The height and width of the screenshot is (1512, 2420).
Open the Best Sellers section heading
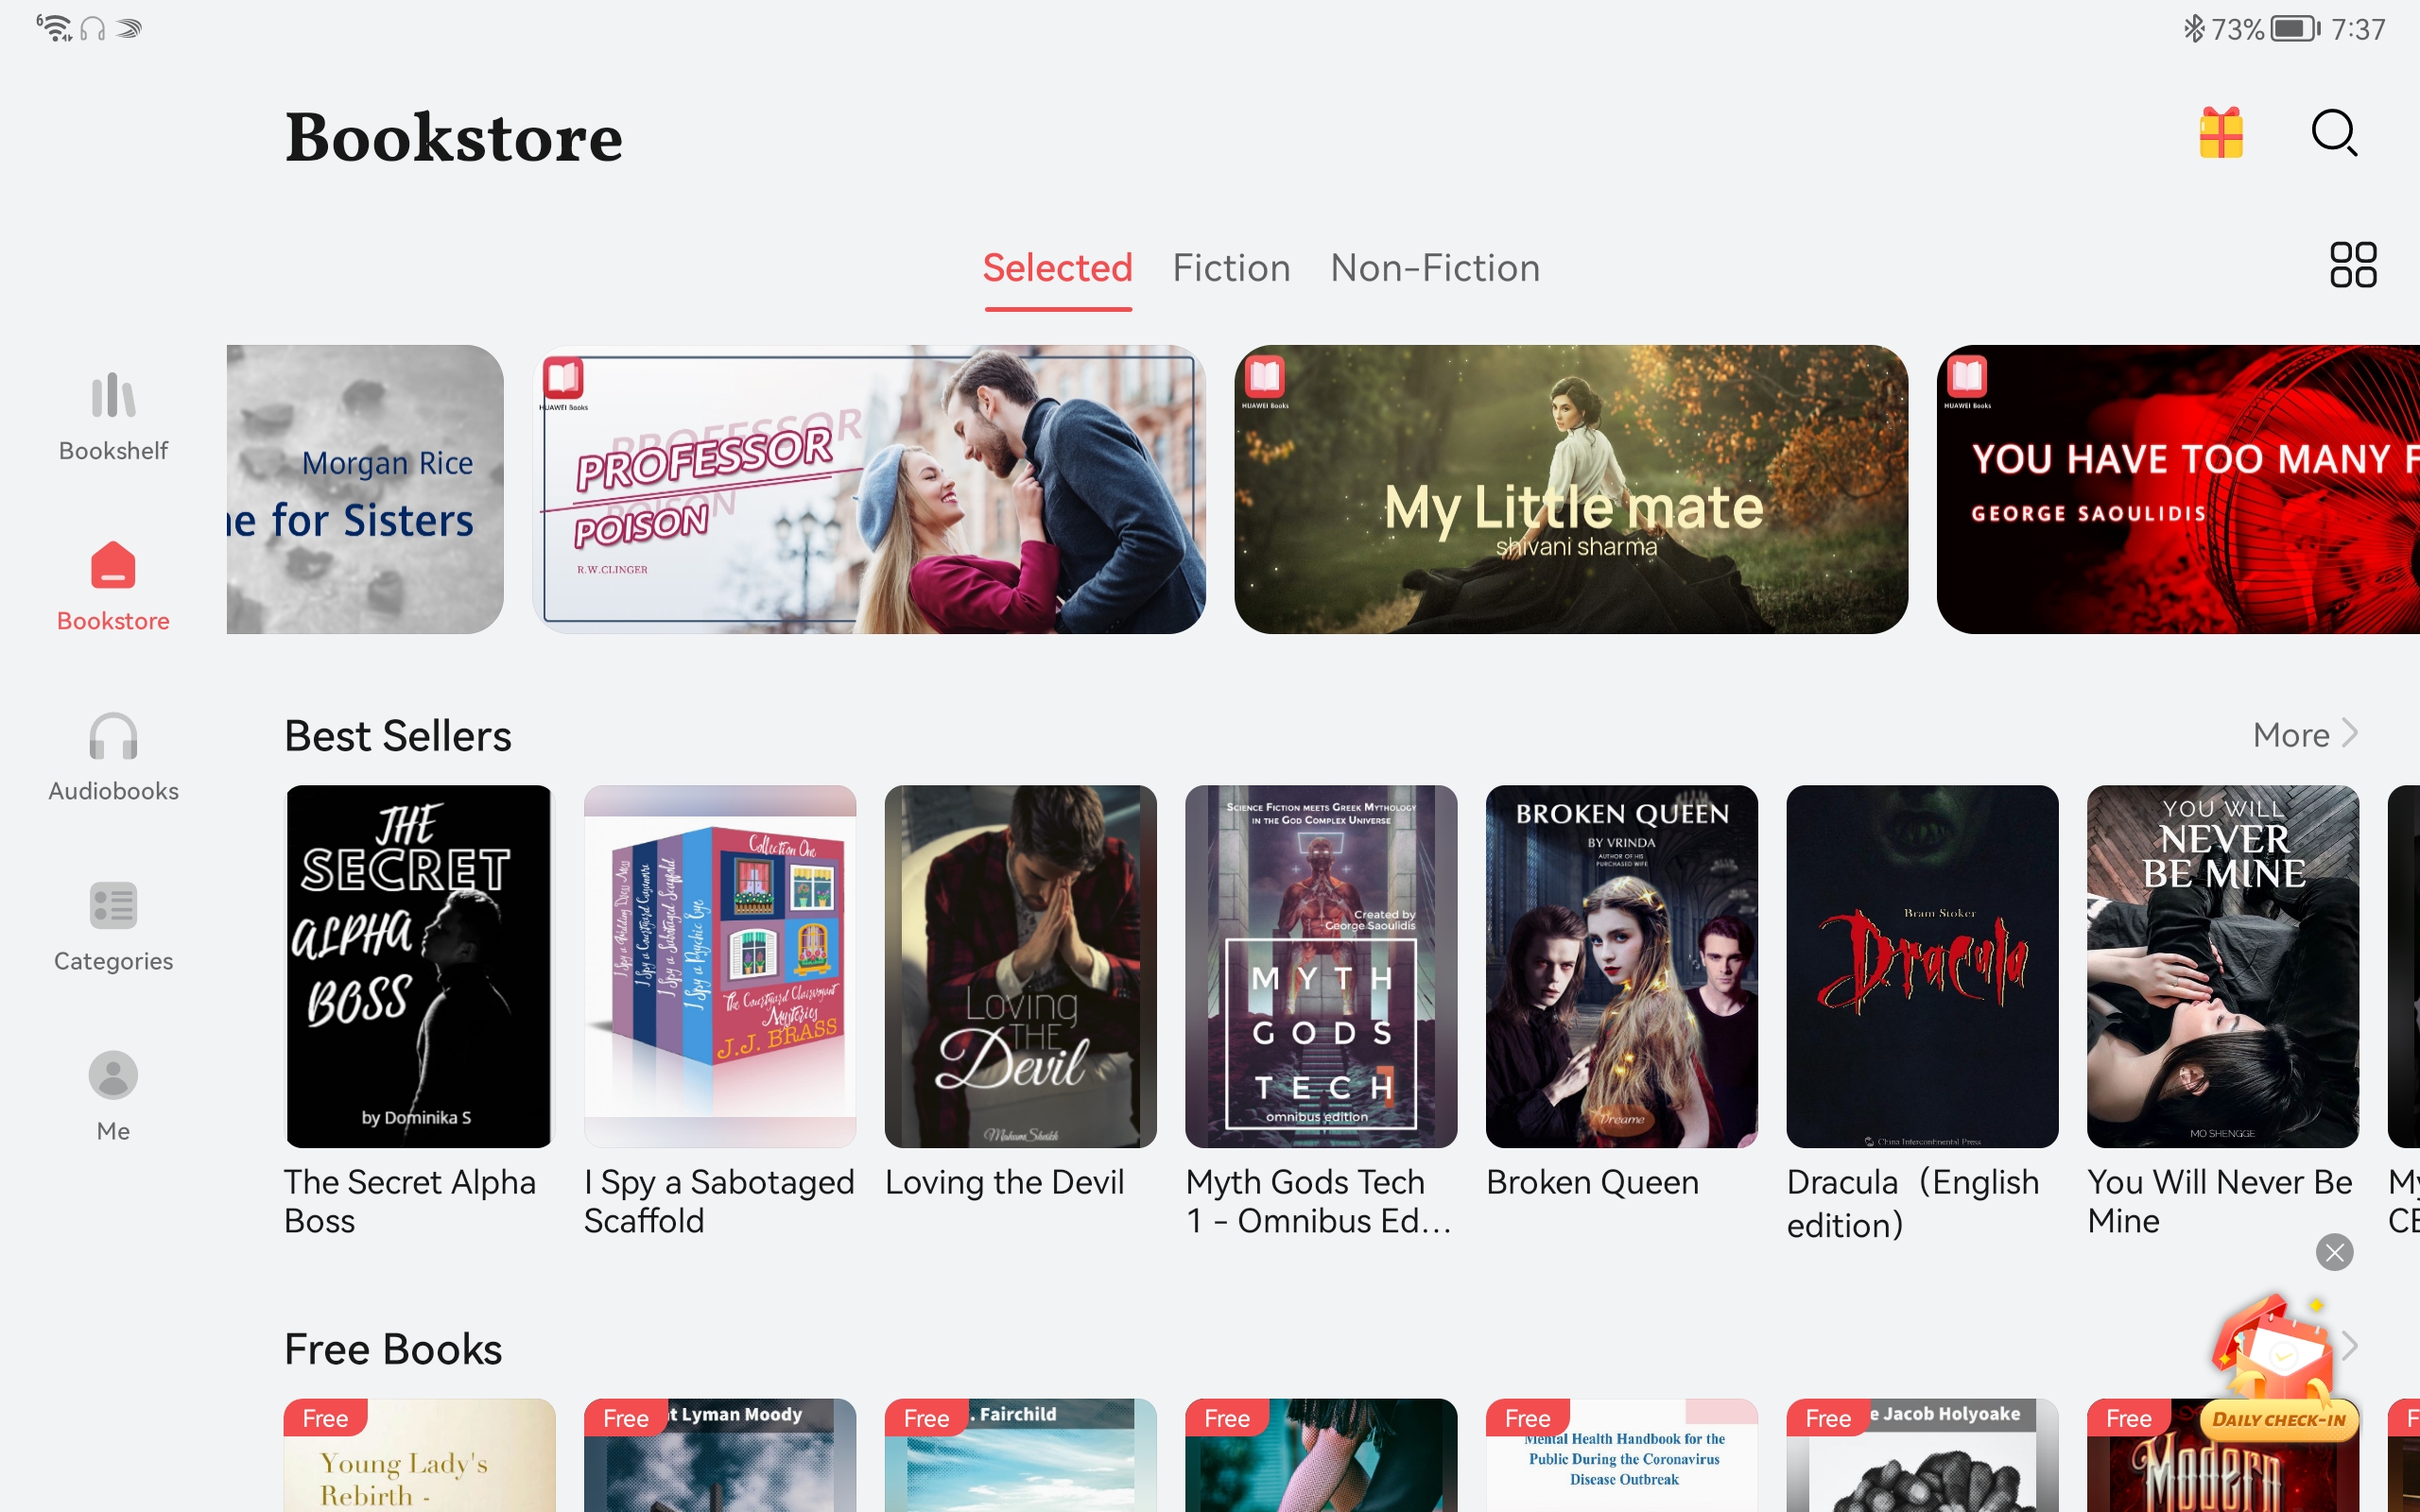[x=398, y=736]
